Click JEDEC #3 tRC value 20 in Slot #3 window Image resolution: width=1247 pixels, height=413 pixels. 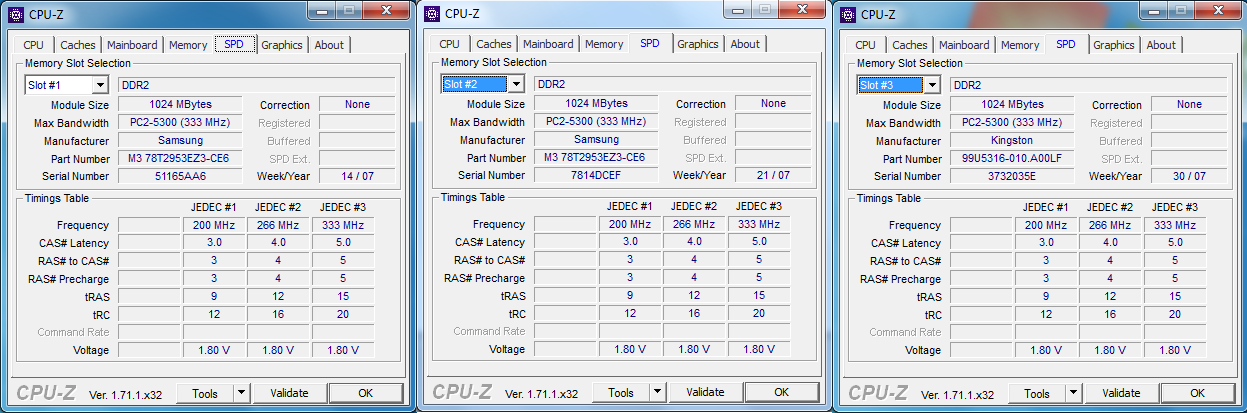point(1174,314)
